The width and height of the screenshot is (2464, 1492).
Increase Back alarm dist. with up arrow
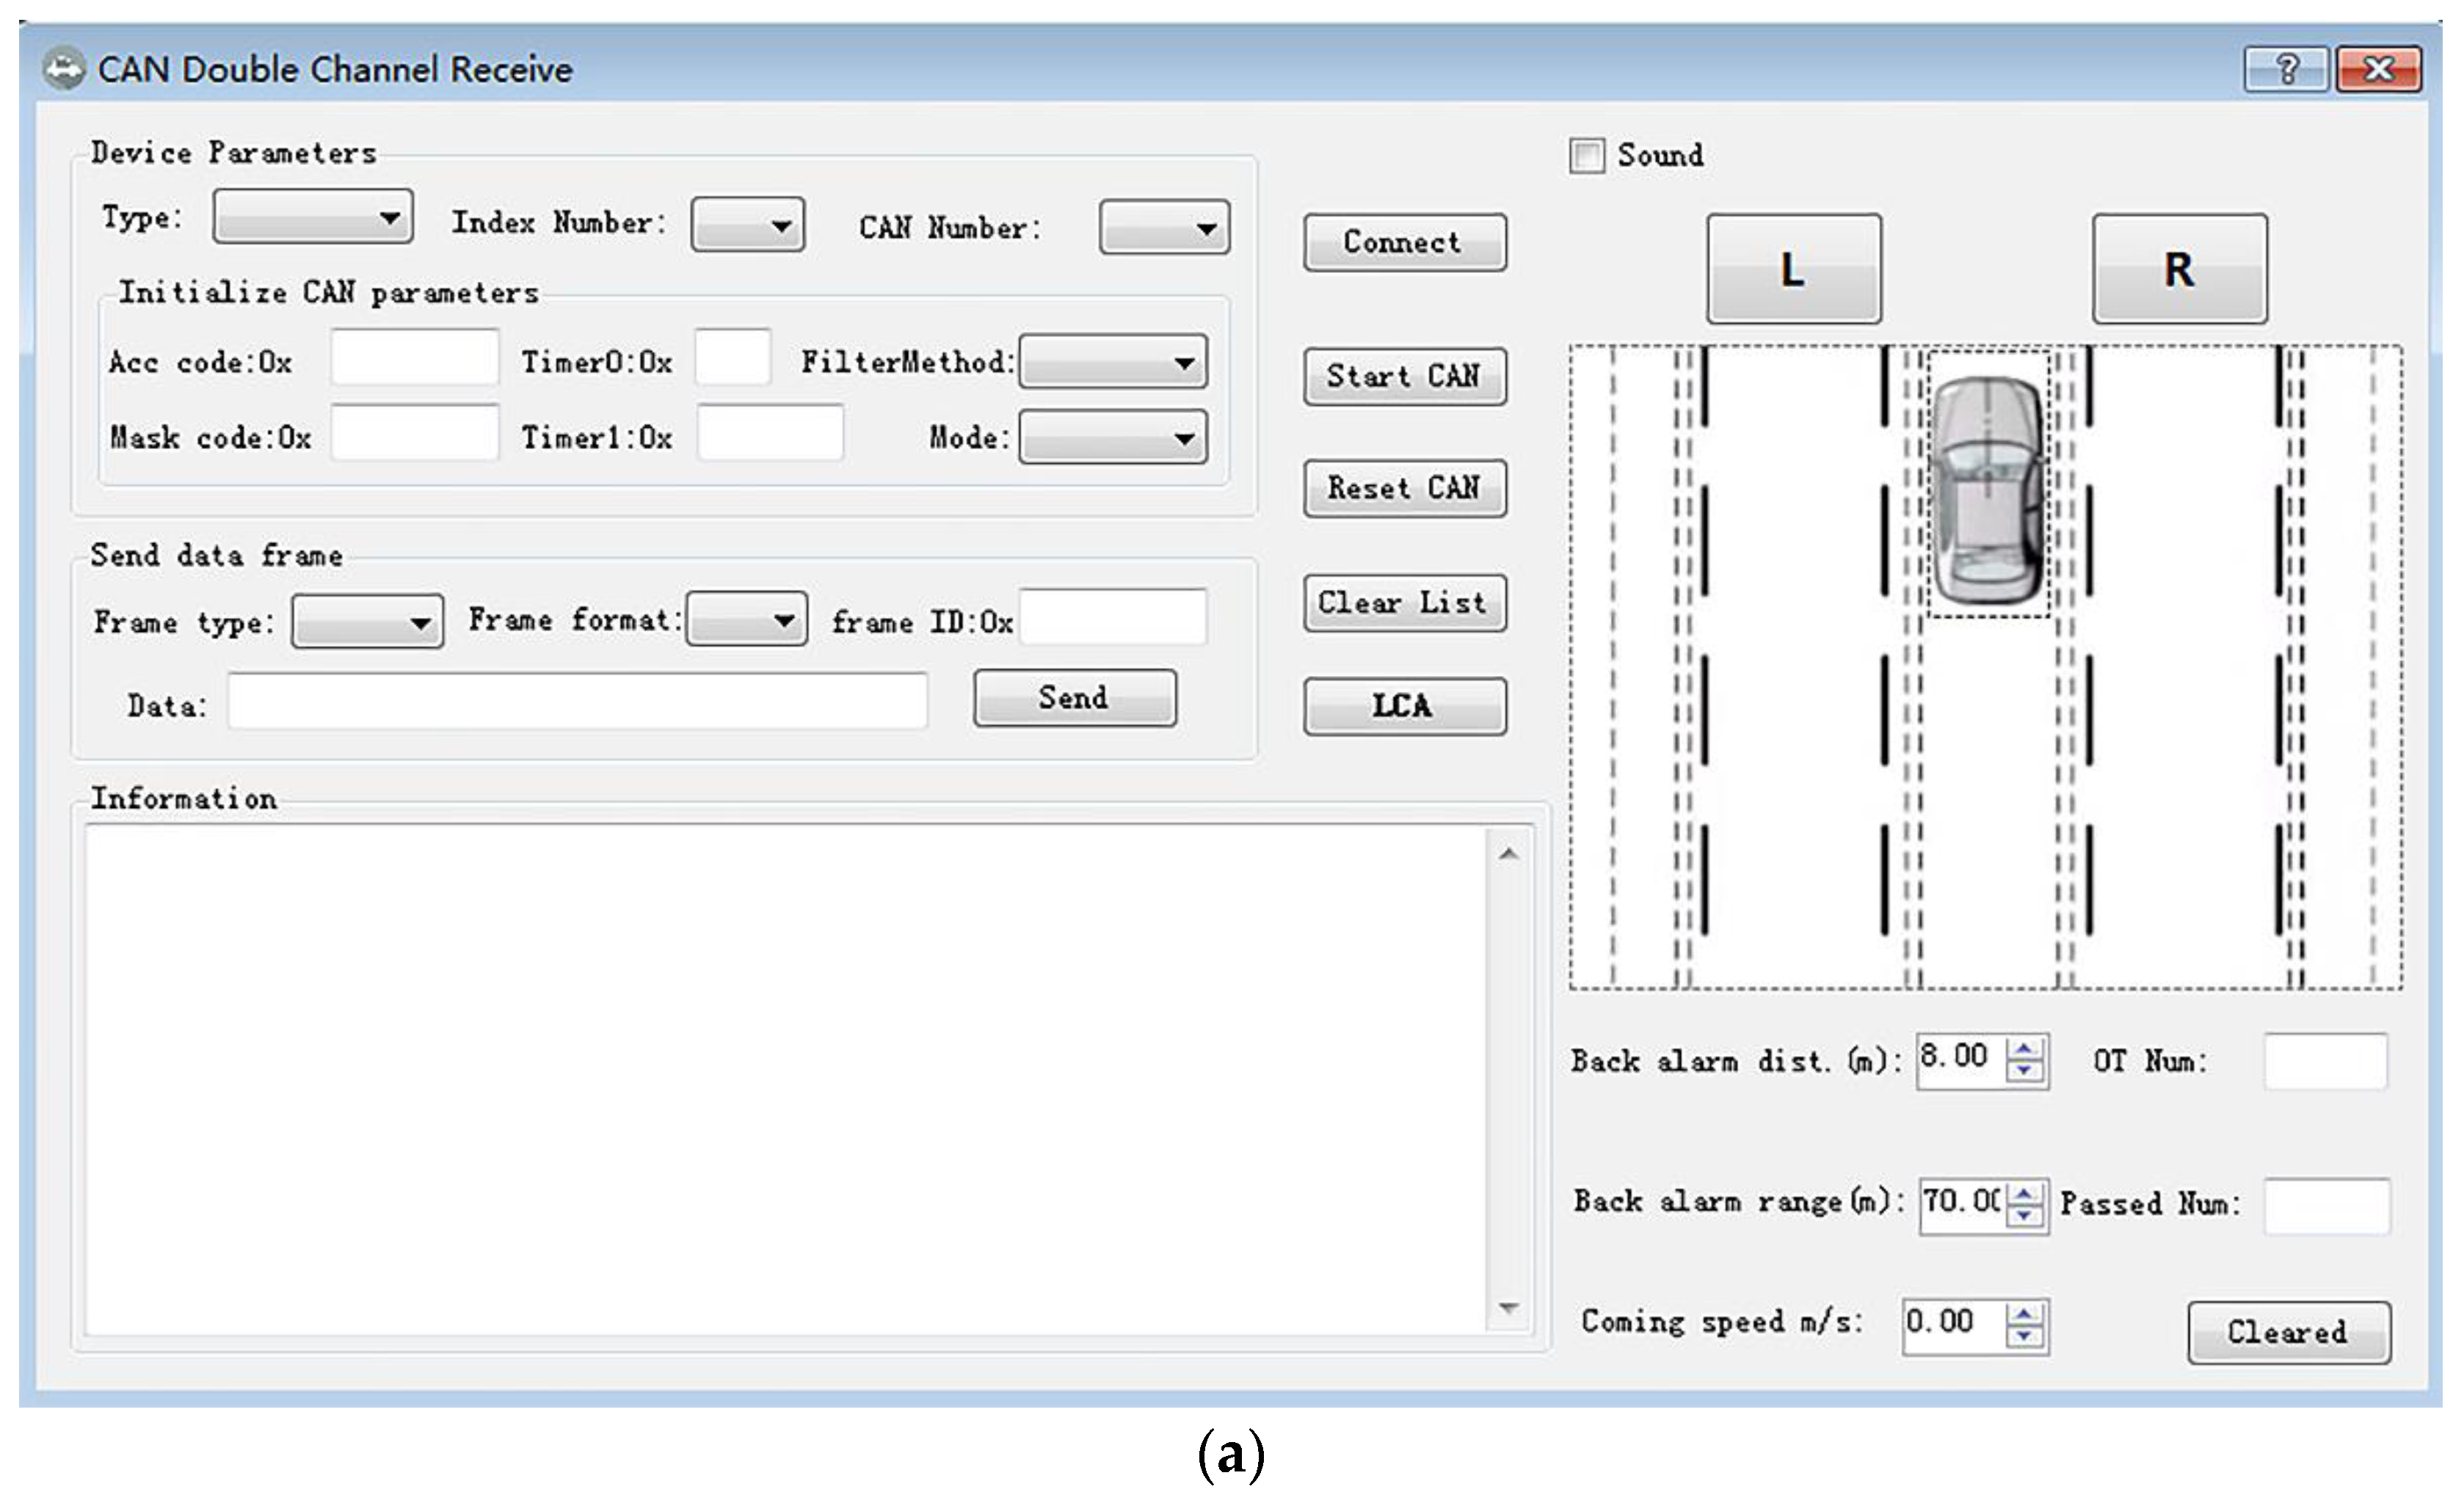point(2025,1049)
